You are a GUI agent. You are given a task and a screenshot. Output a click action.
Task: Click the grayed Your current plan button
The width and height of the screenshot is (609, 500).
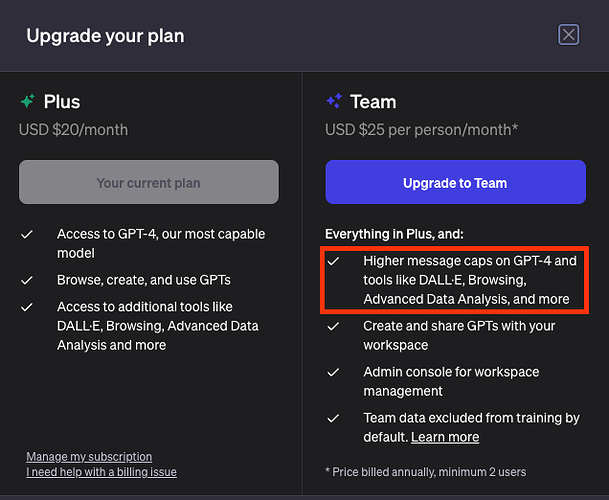[x=148, y=183]
